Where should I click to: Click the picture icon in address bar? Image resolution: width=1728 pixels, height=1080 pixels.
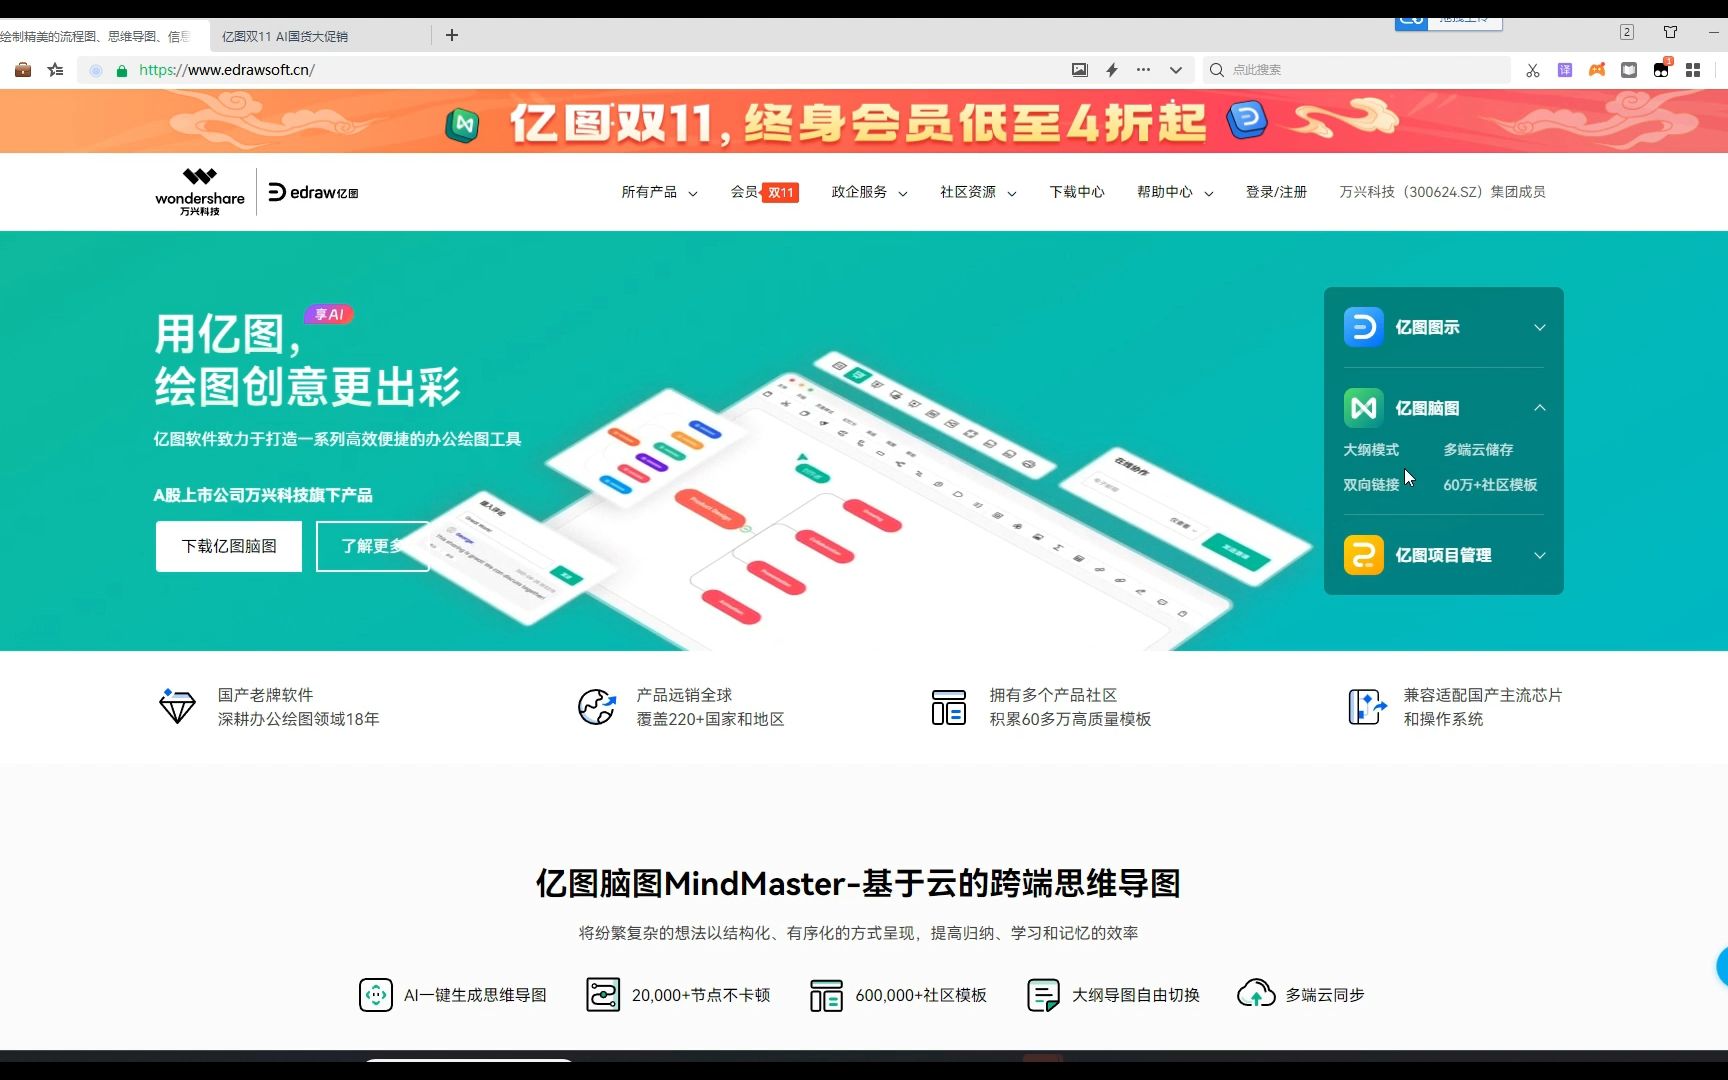[x=1080, y=70]
